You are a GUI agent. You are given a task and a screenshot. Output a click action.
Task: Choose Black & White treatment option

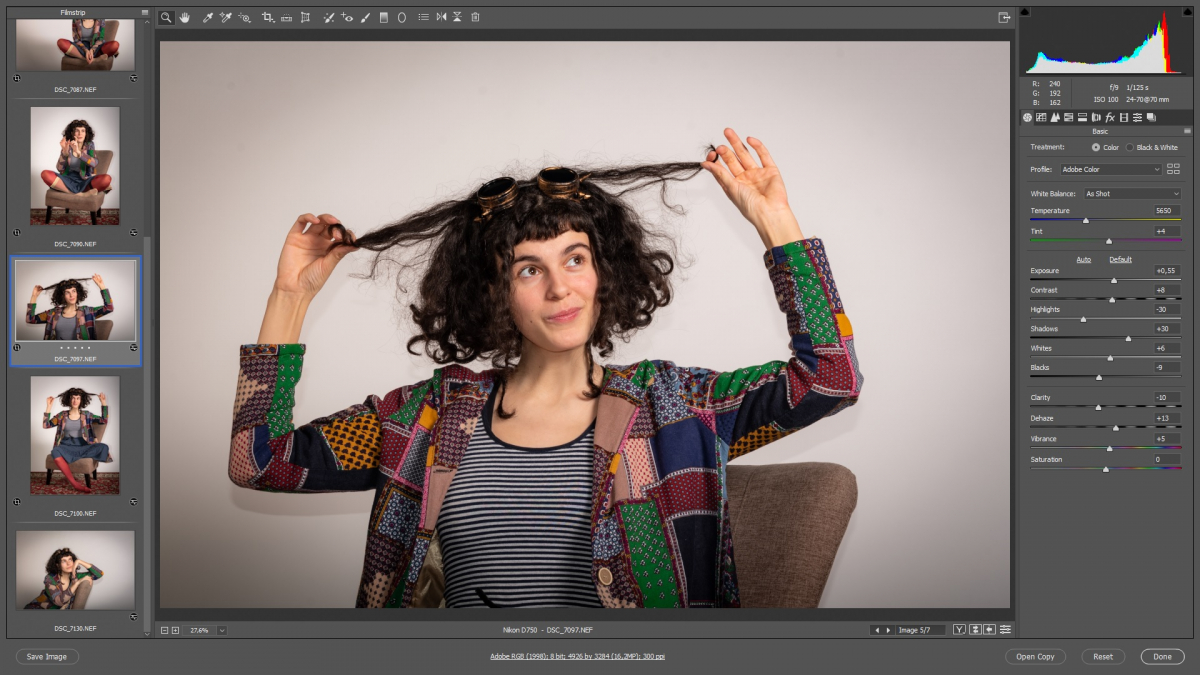pyautogui.click(x=1130, y=147)
